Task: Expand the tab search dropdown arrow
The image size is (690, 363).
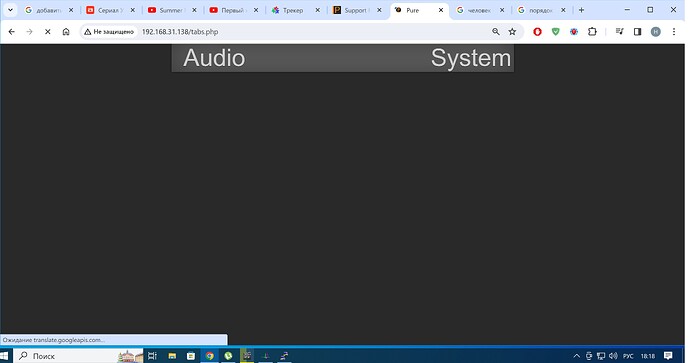Action: (x=10, y=10)
